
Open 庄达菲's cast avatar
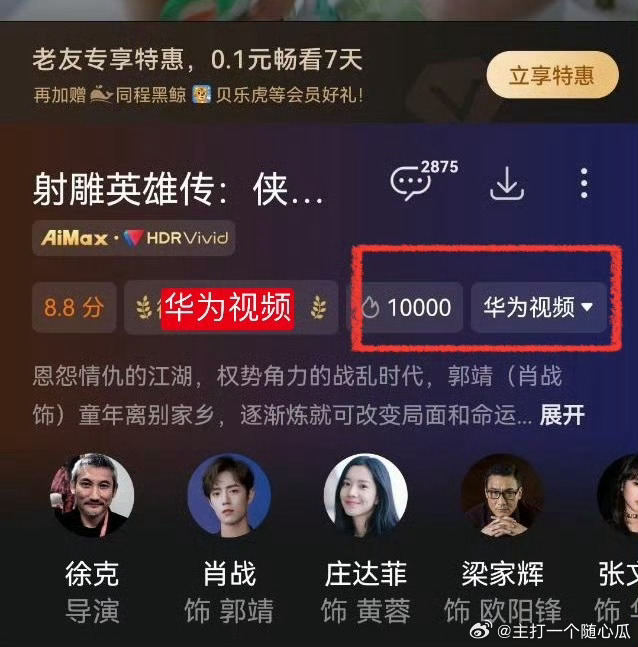pos(366,495)
